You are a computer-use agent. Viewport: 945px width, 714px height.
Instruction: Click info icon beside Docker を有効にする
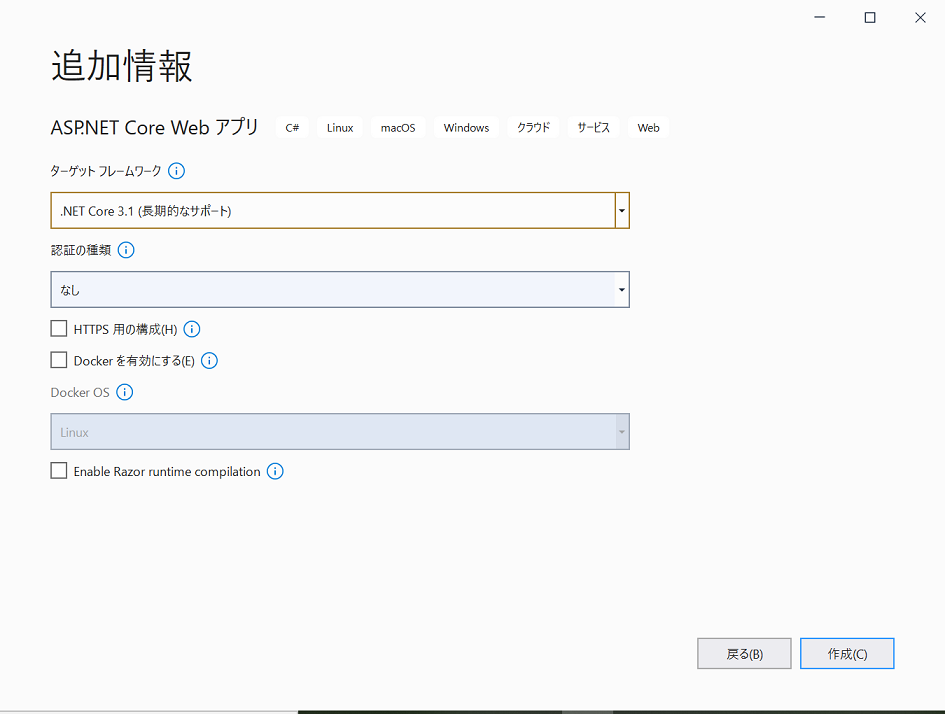[x=209, y=360]
